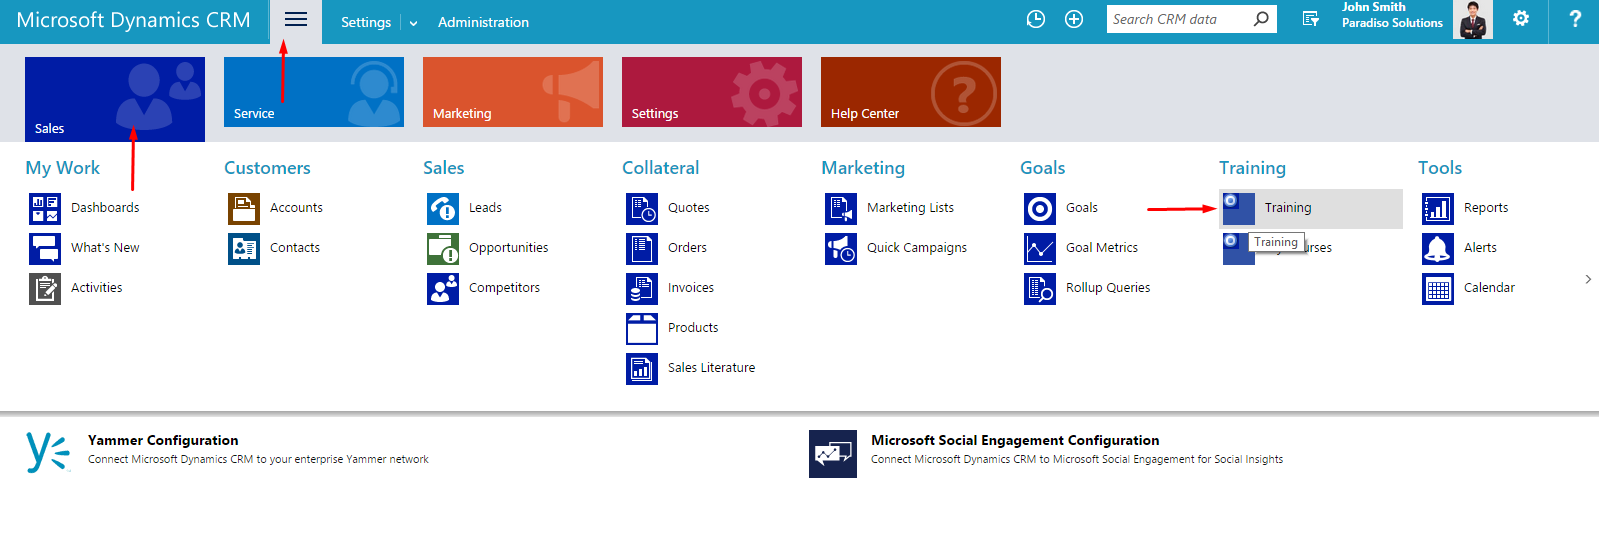The image size is (1599, 535).
Task: Click the Products icon
Action: [642, 328]
